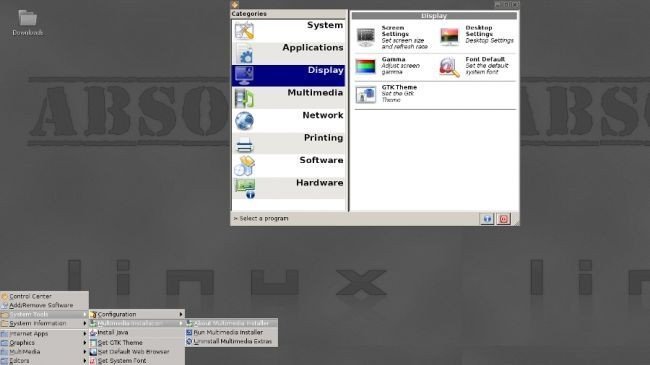The width and height of the screenshot is (650, 365).
Task: Select Run Multimedia Installer entry
Action: [x=231, y=333]
